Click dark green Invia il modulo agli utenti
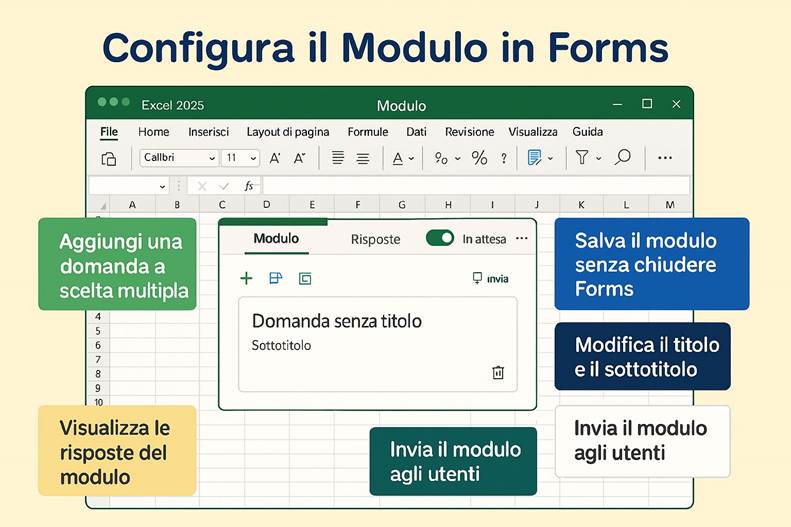Screen dimensions: 791x527 point(453,461)
